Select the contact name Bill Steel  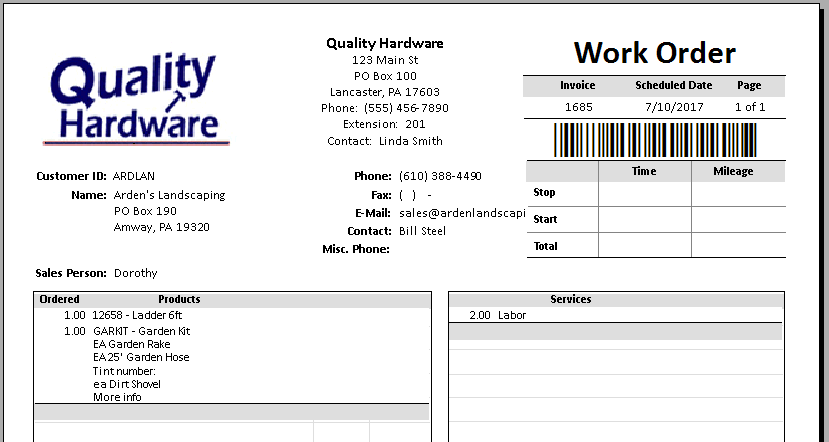(422, 231)
